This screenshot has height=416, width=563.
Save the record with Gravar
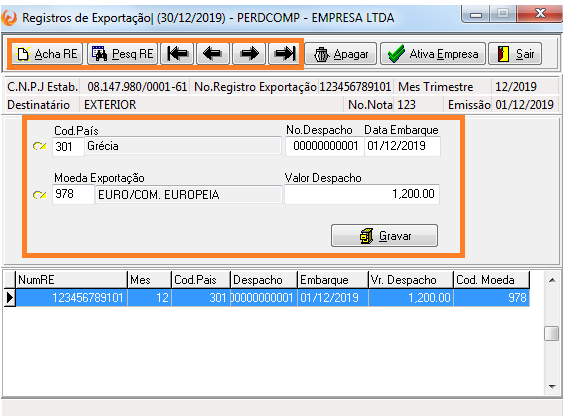[384, 235]
